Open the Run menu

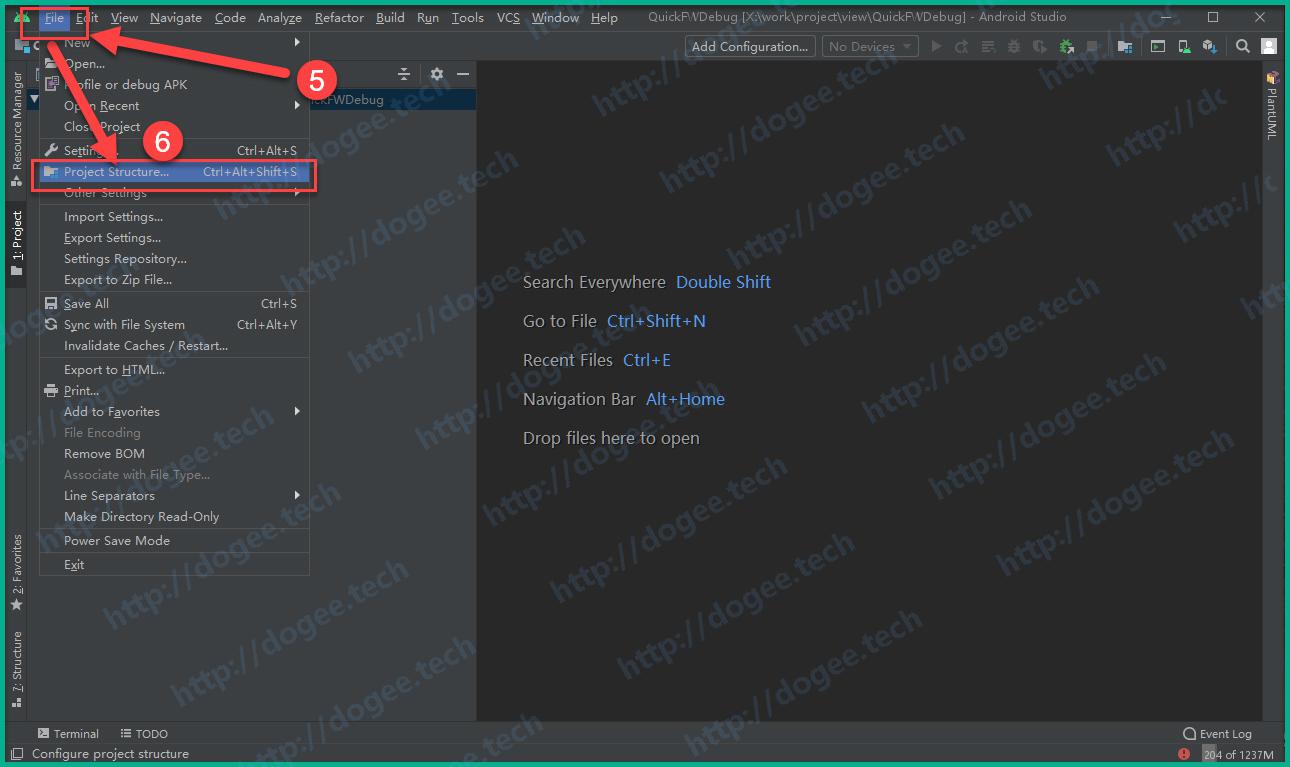pos(428,17)
